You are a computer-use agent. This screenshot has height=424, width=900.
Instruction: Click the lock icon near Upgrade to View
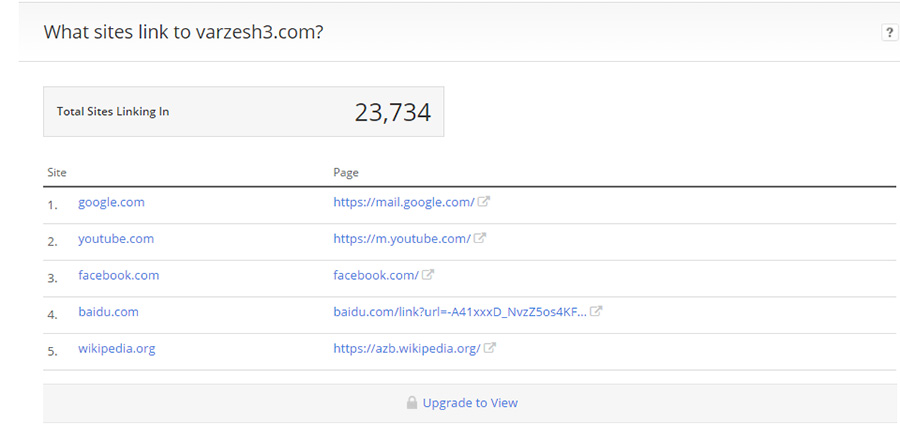(412, 403)
